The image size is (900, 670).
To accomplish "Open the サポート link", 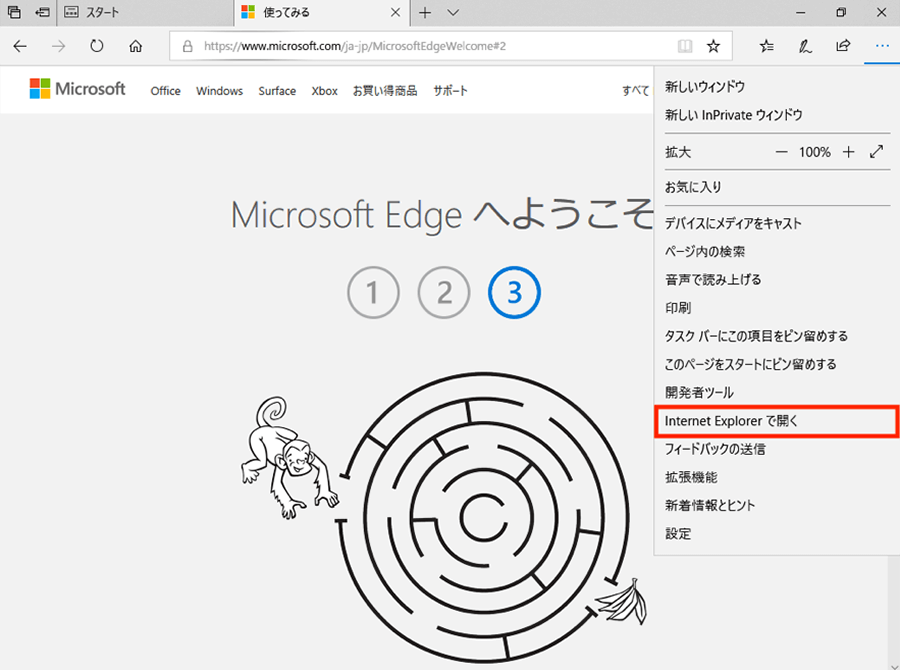I will coord(451,91).
